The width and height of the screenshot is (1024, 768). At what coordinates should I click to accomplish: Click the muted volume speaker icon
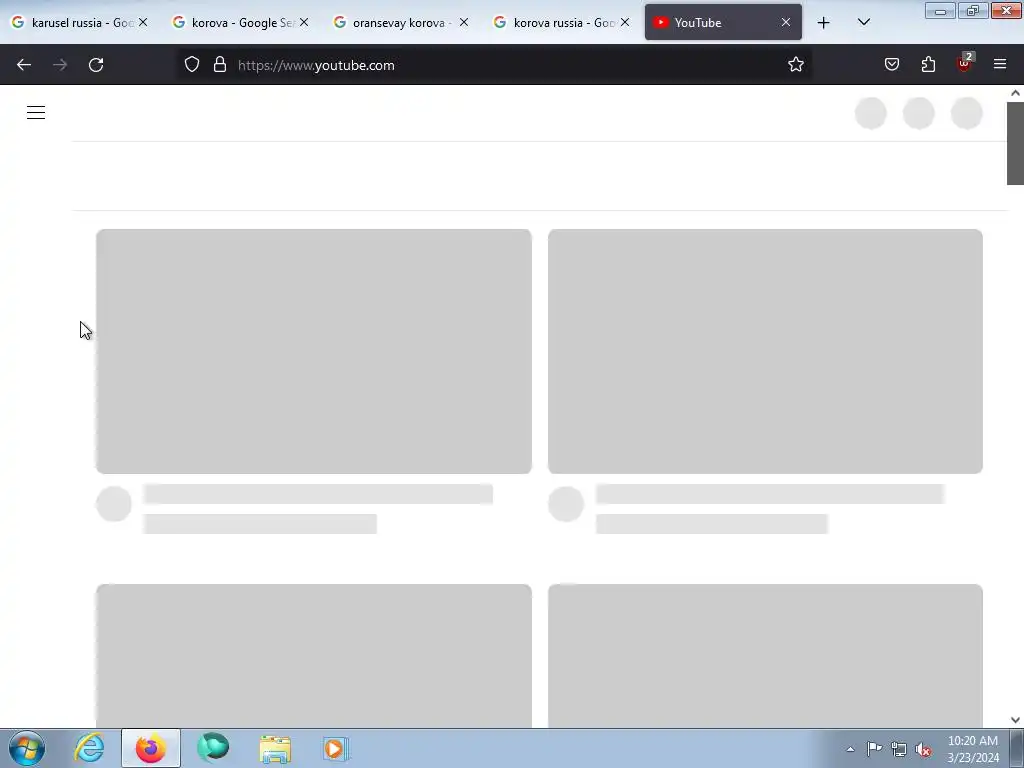923,749
